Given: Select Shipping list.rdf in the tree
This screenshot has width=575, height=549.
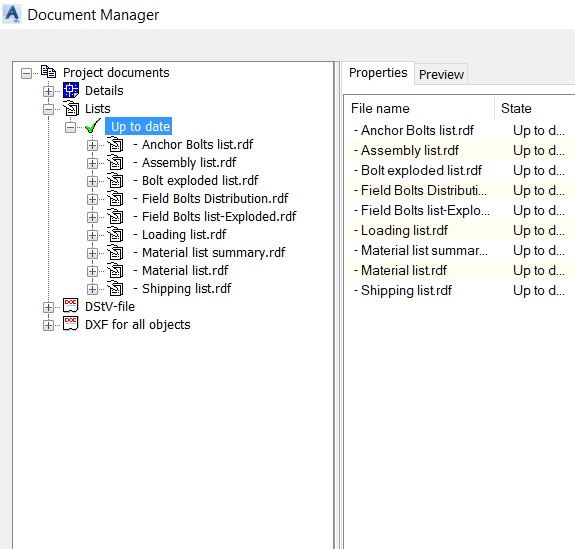Looking at the screenshot, I should click(x=182, y=288).
